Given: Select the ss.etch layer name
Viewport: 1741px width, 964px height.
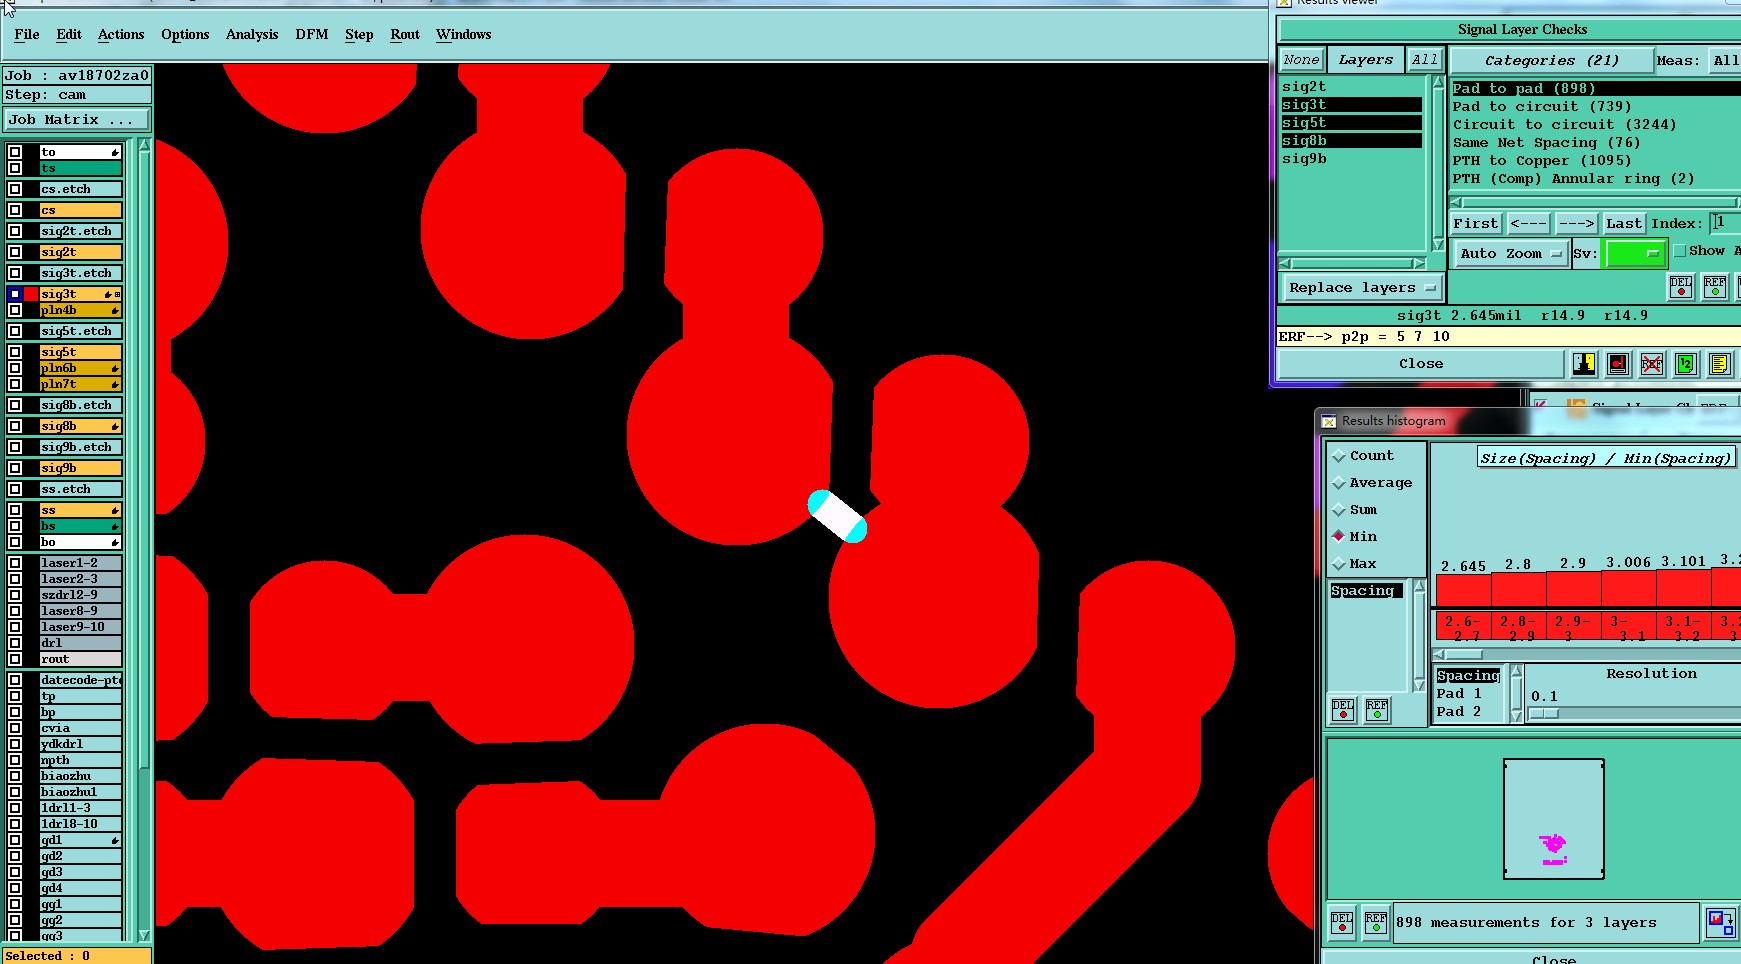Looking at the screenshot, I should [80, 489].
